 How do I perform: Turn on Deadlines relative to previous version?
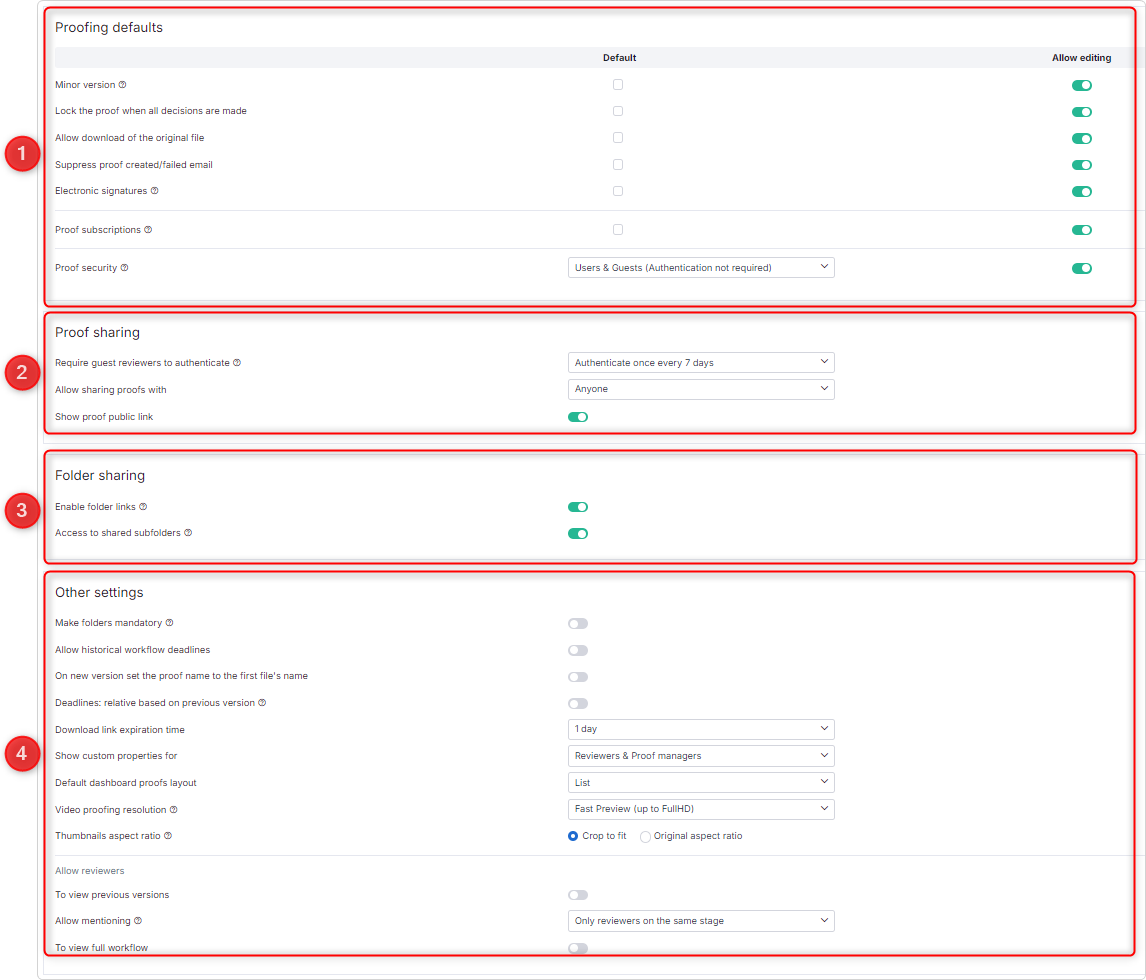578,704
